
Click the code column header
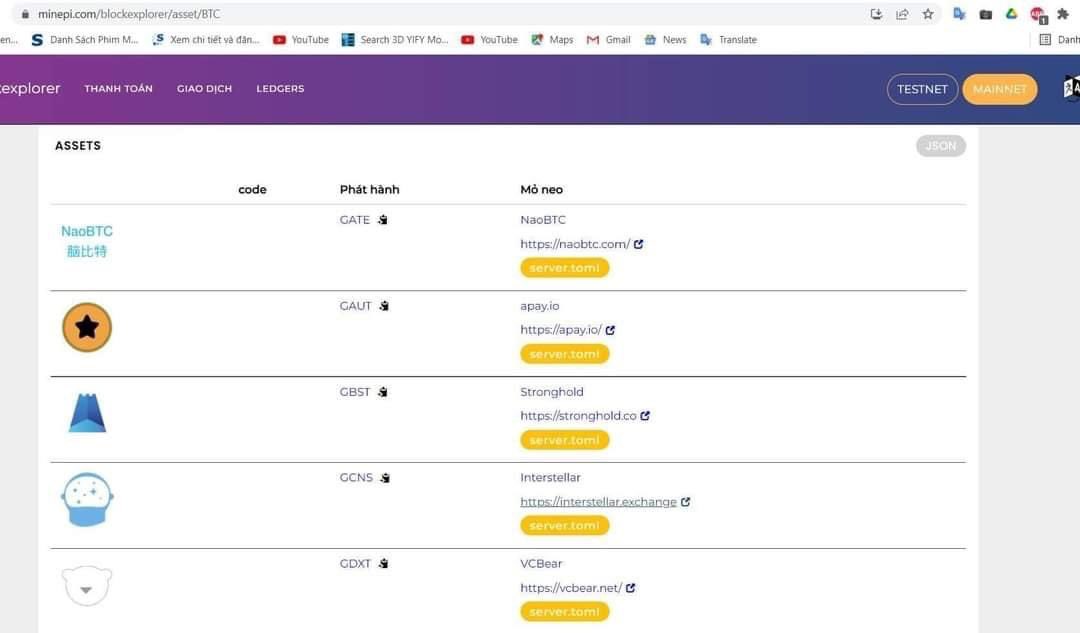tap(252, 189)
